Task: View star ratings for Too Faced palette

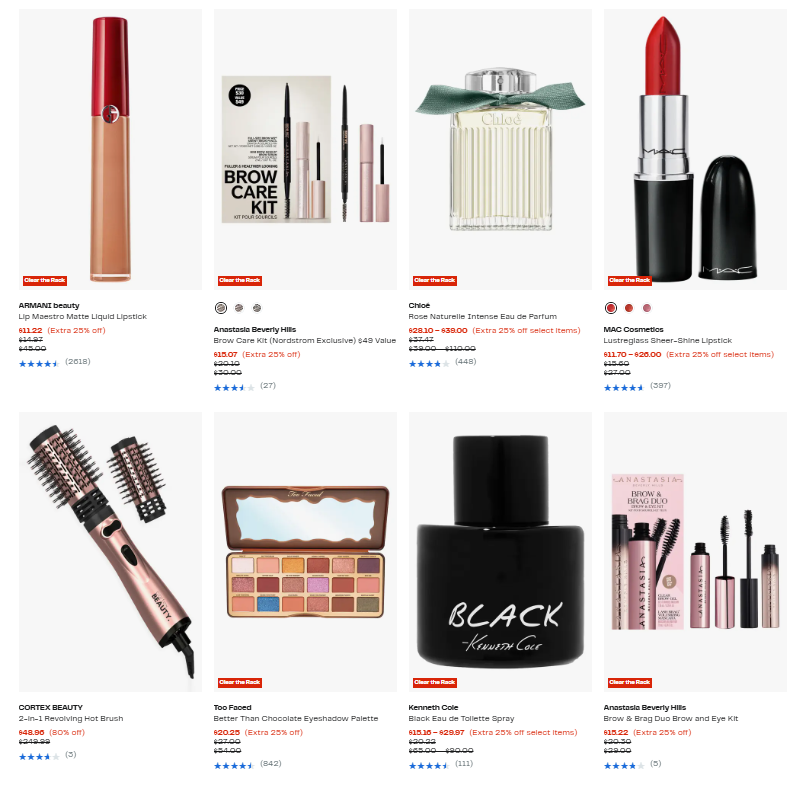Action: pos(234,766)
